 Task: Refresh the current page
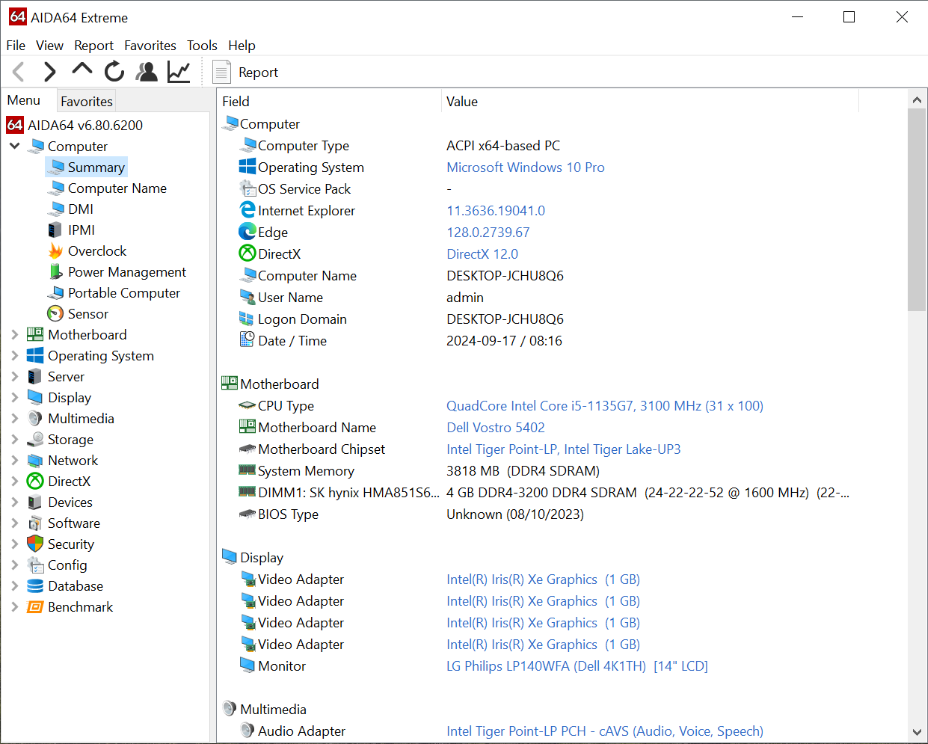114,72
